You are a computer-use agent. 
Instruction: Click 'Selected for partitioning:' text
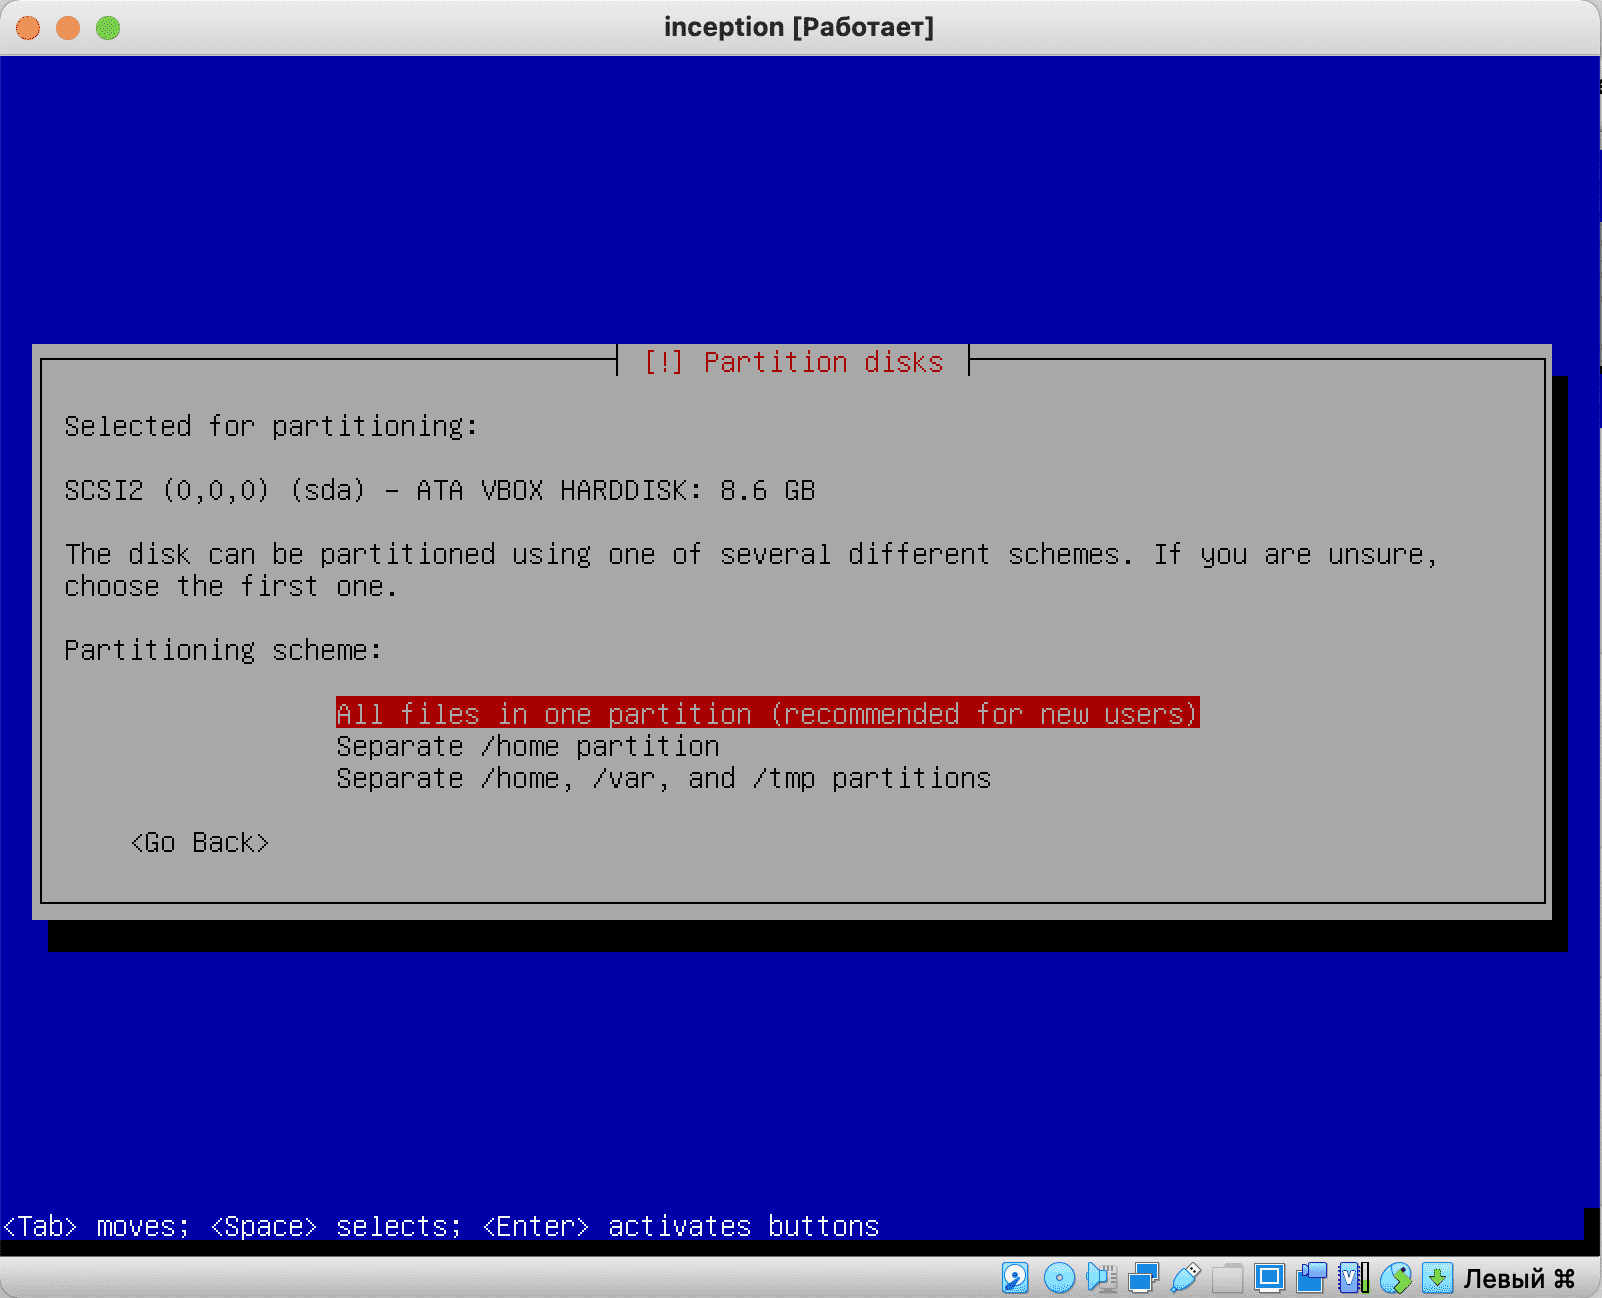tap(271, 426)
